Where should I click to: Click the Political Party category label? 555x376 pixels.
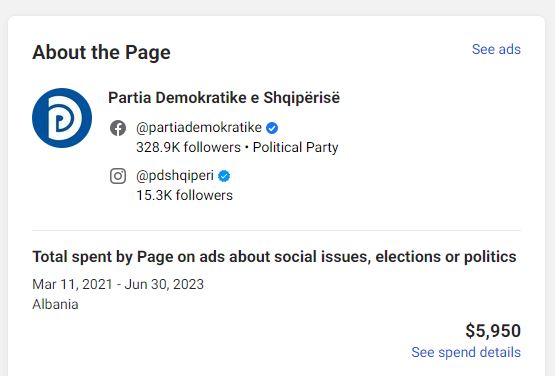point(296,147)
